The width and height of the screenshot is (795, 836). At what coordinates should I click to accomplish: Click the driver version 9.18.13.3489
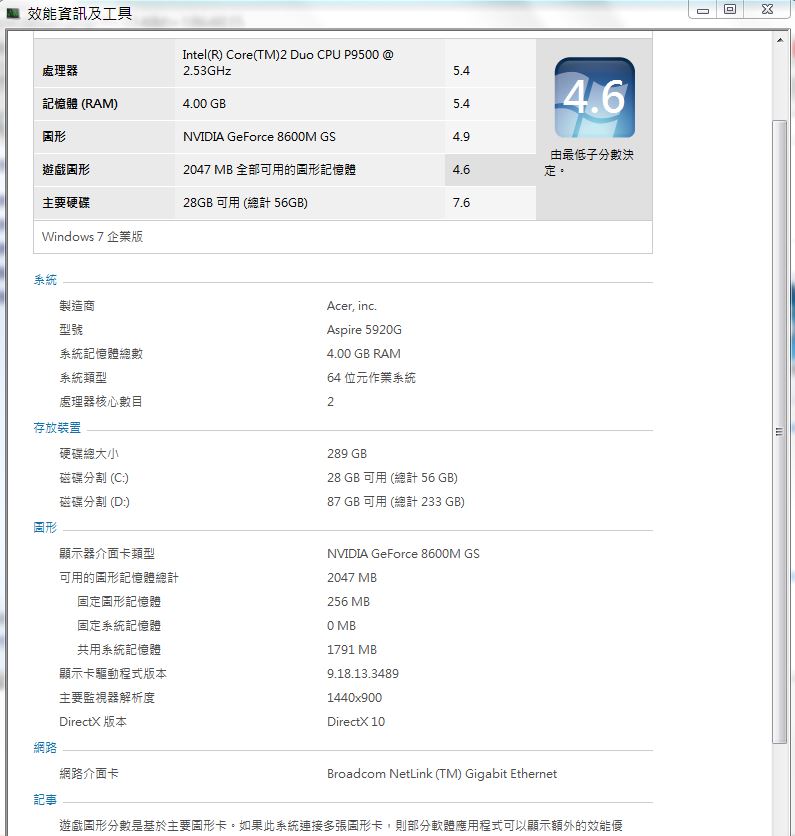(363, 673)
